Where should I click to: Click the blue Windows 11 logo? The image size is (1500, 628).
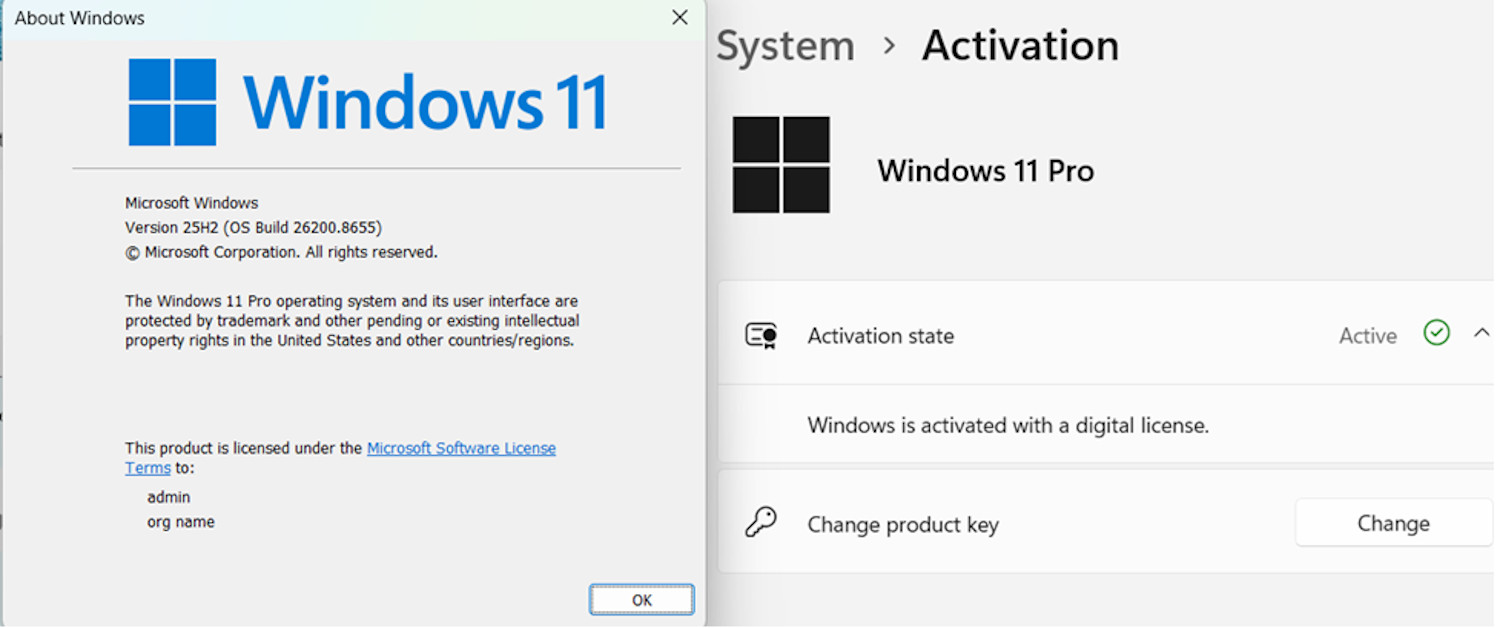172,102
